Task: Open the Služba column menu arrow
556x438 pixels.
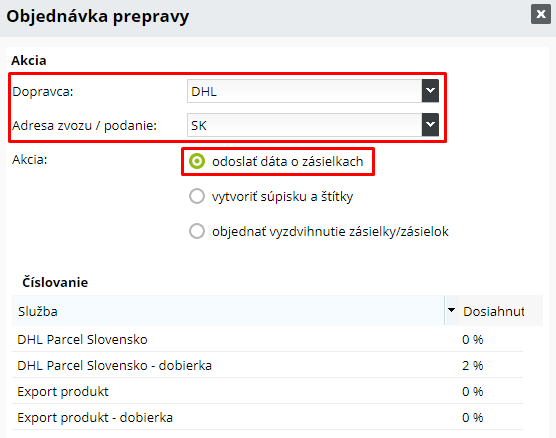Action: (451, 311)
